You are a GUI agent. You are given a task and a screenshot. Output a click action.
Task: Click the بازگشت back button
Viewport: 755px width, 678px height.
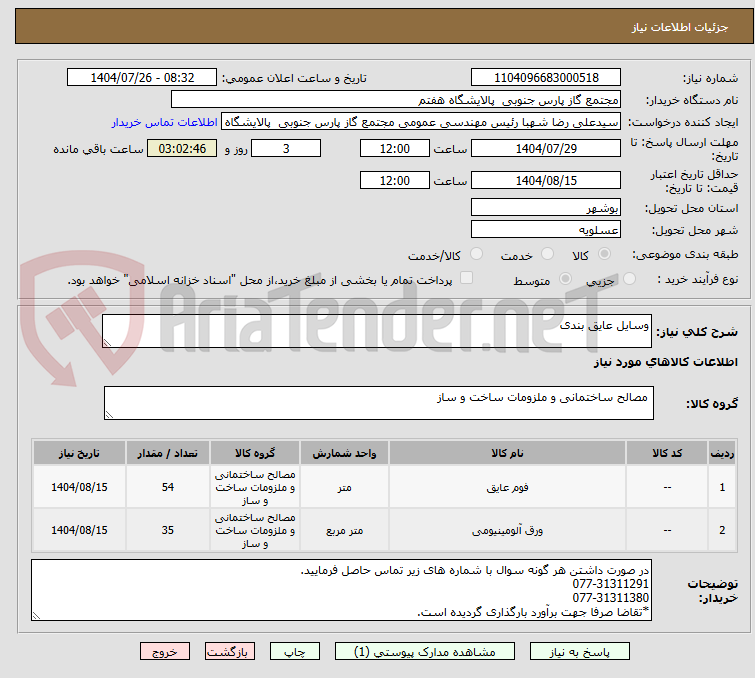(230, 652)
